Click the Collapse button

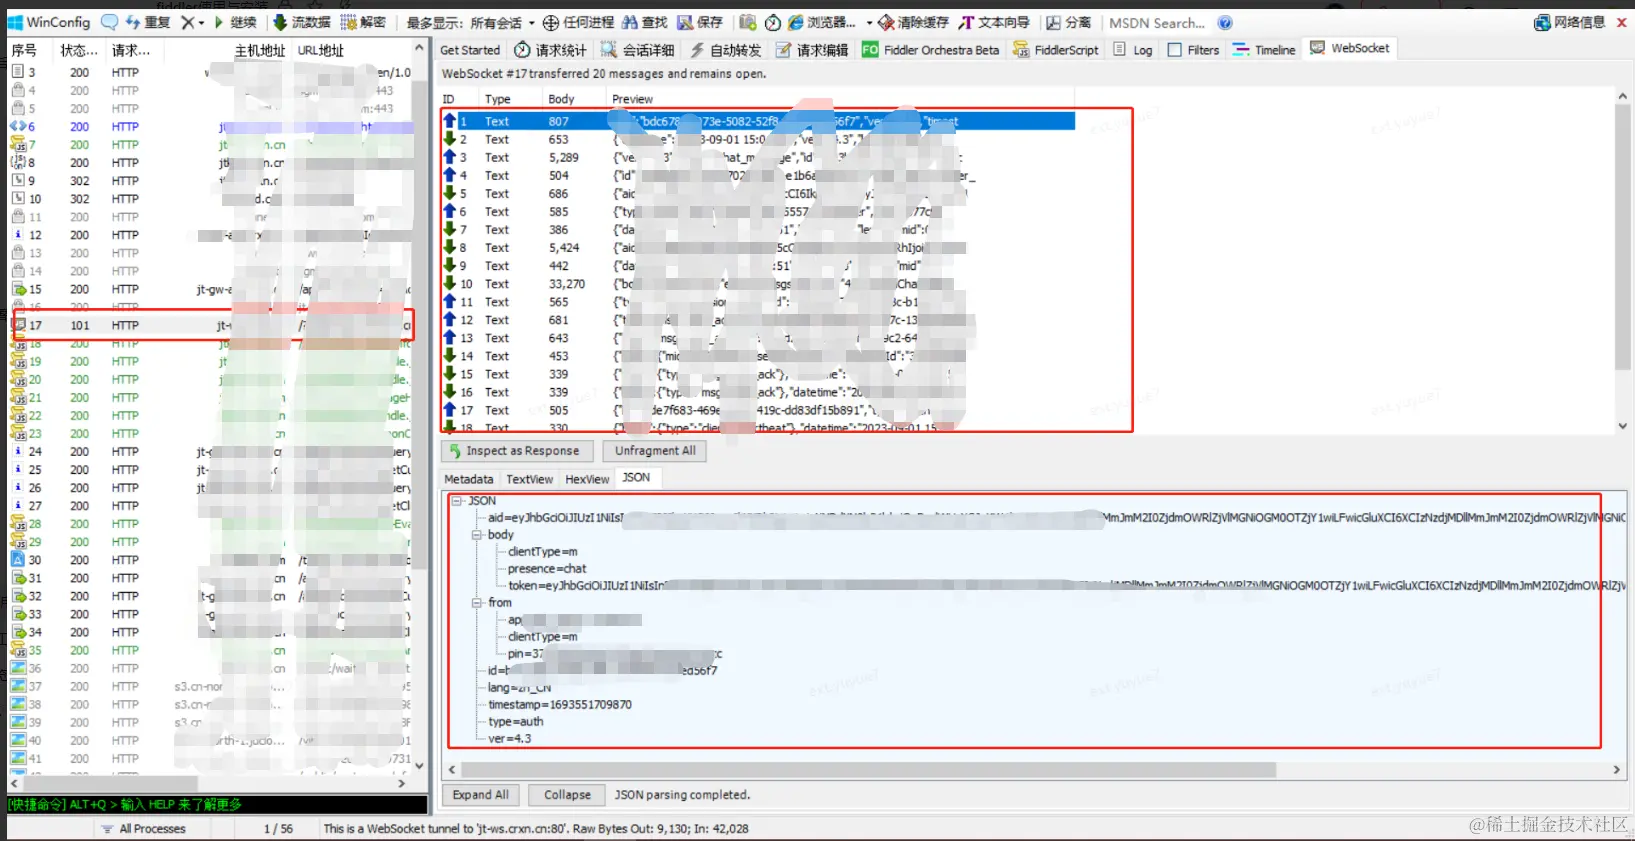(567, 795)
